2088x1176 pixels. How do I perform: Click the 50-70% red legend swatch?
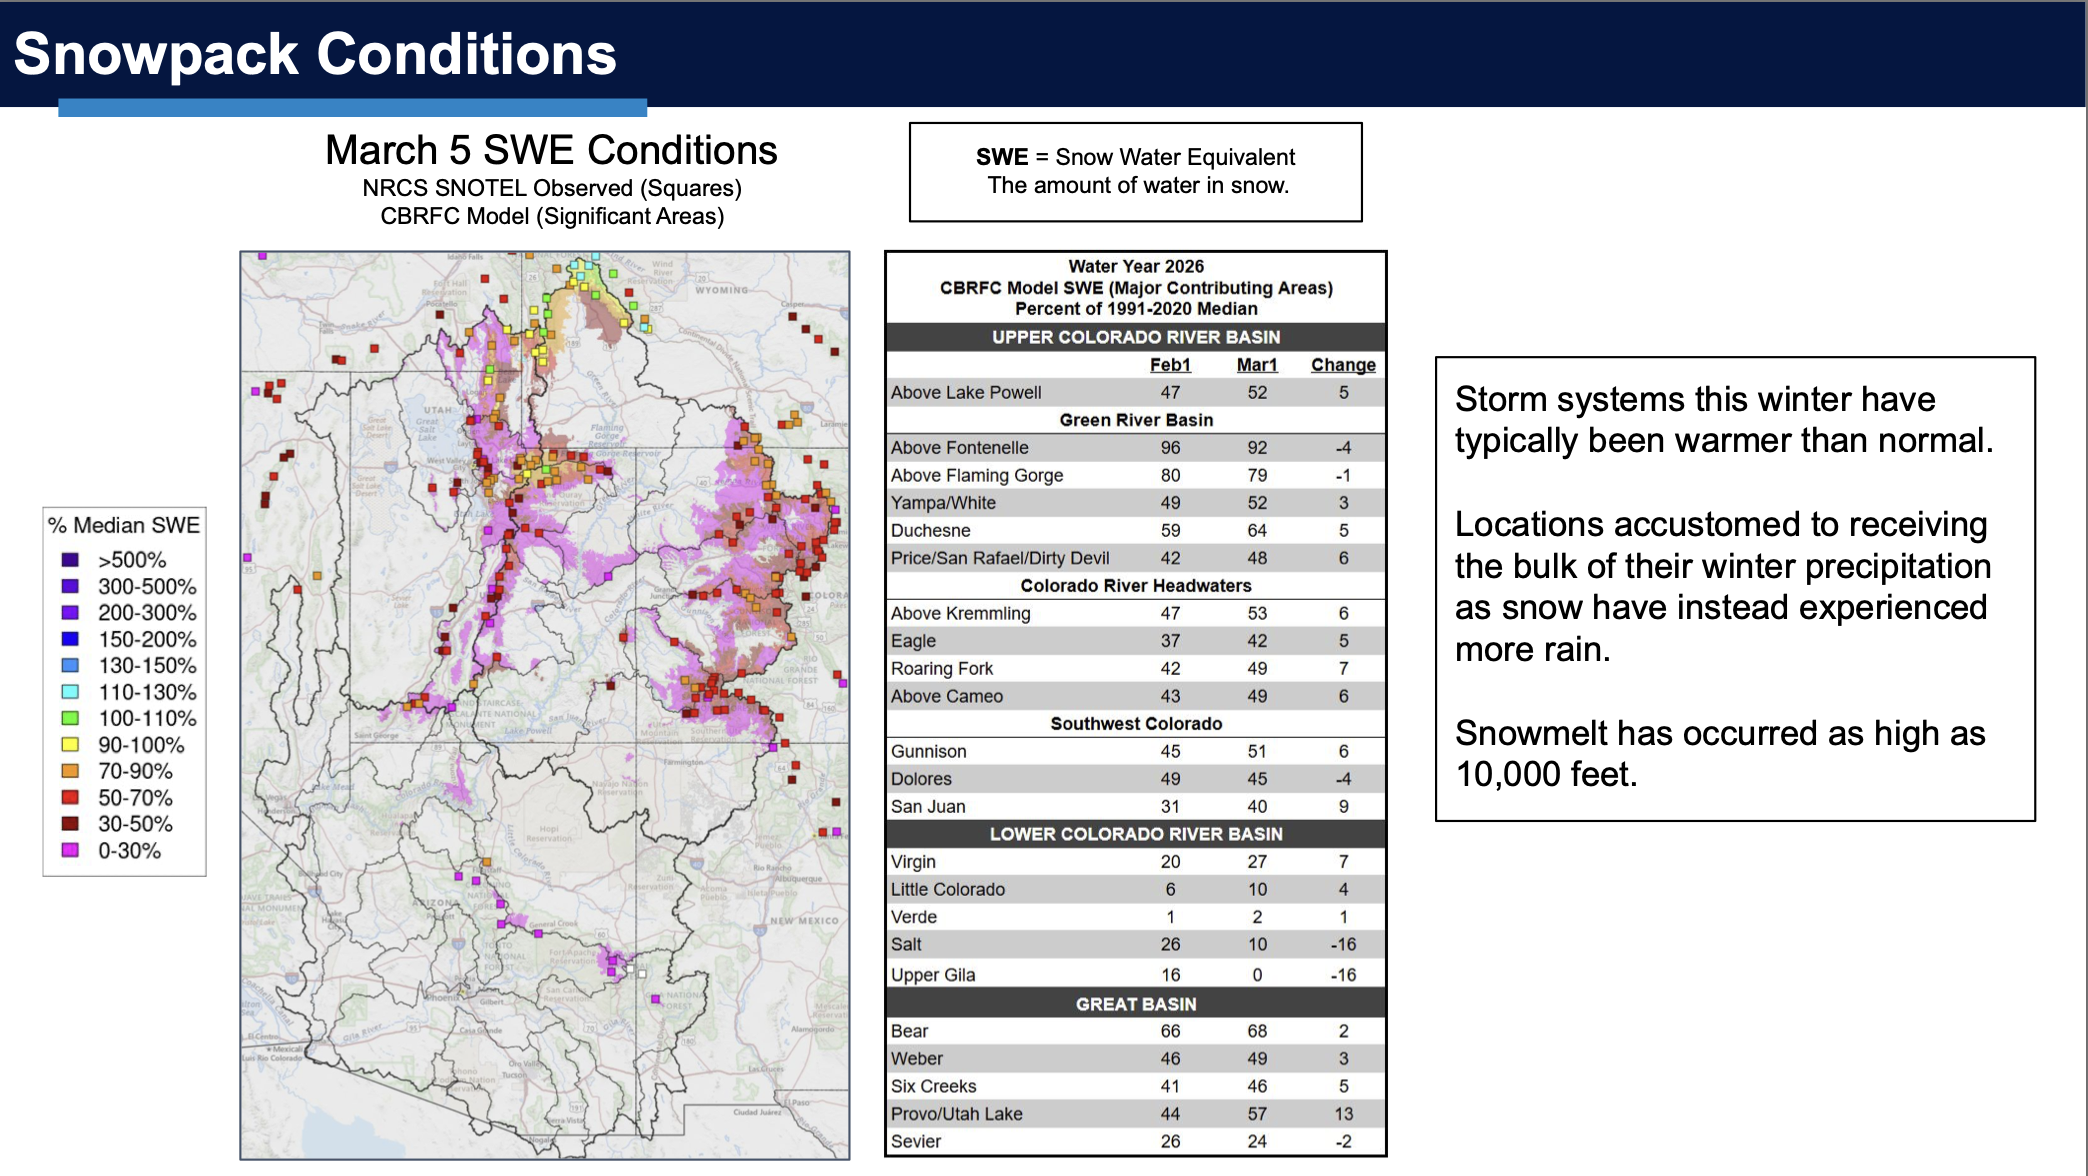click(x=70, y=798)
